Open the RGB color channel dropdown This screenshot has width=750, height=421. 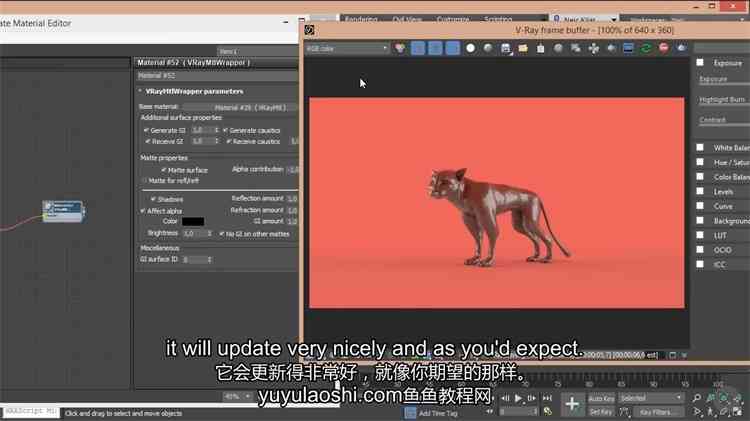point(347,48)
